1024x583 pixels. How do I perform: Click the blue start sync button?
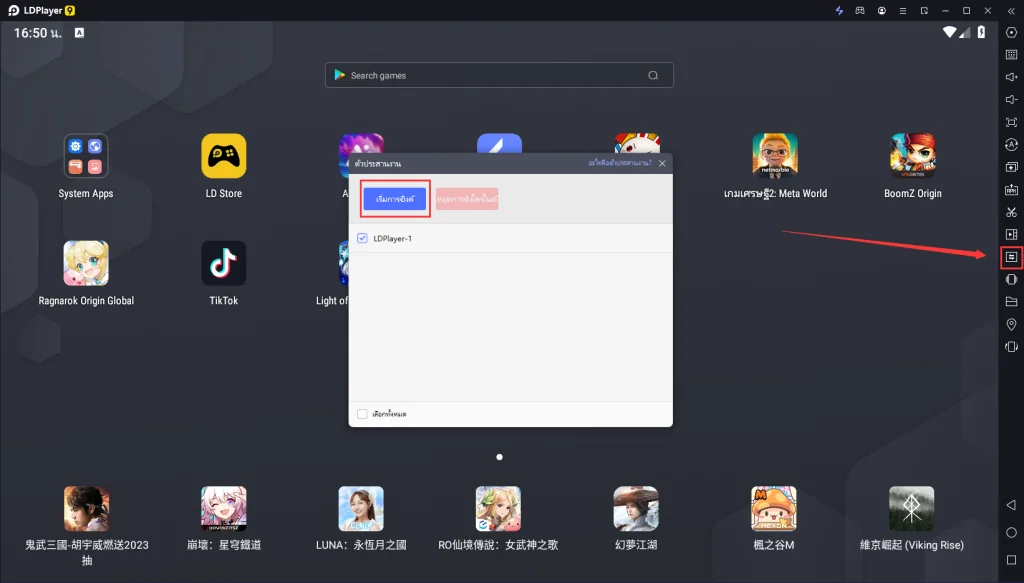(x=394, y=199)
